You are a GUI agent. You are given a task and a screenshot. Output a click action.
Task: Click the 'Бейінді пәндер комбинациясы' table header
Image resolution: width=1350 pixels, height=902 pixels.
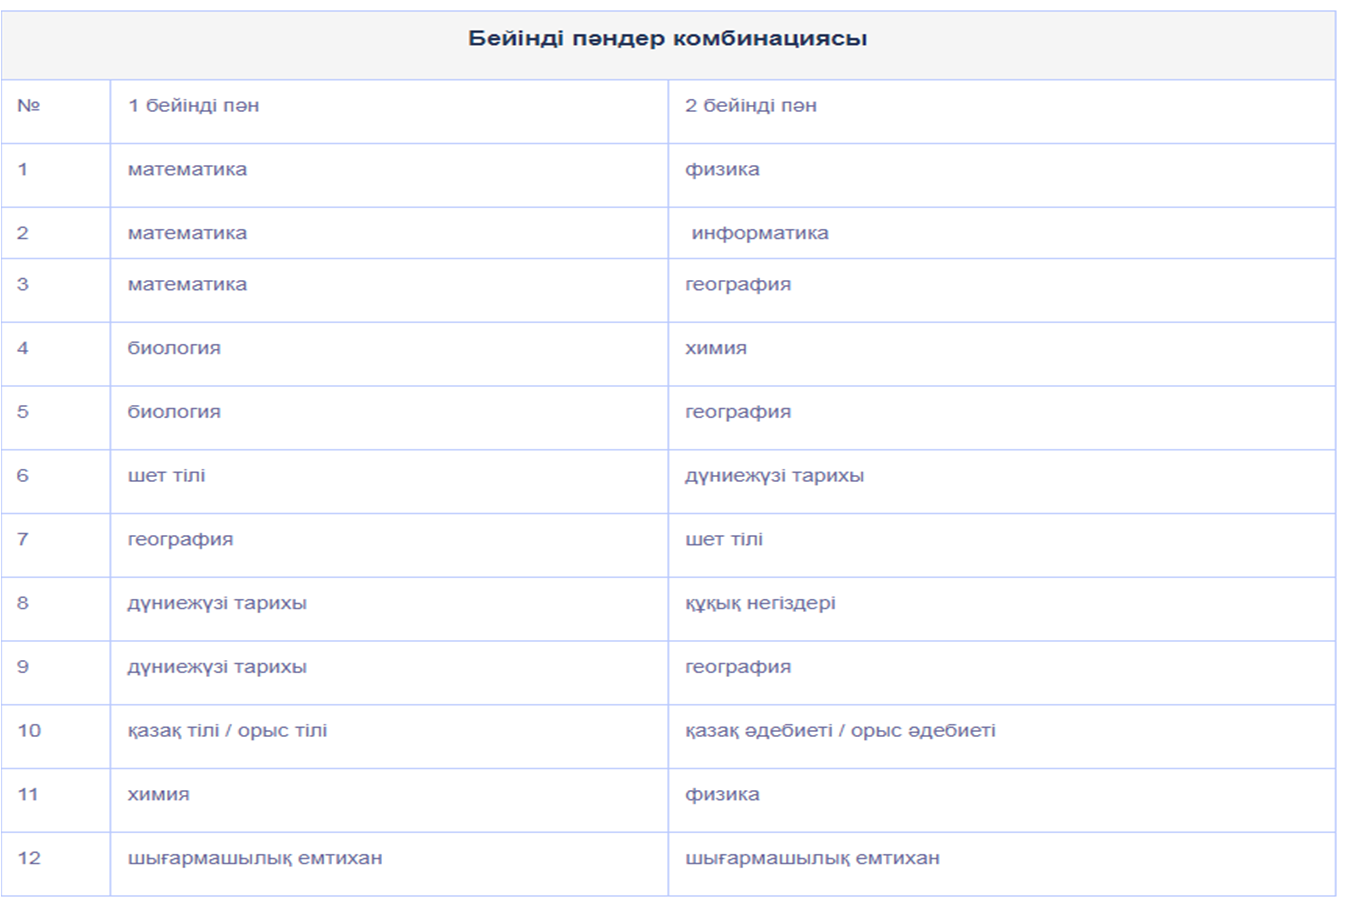coord(667,39)
